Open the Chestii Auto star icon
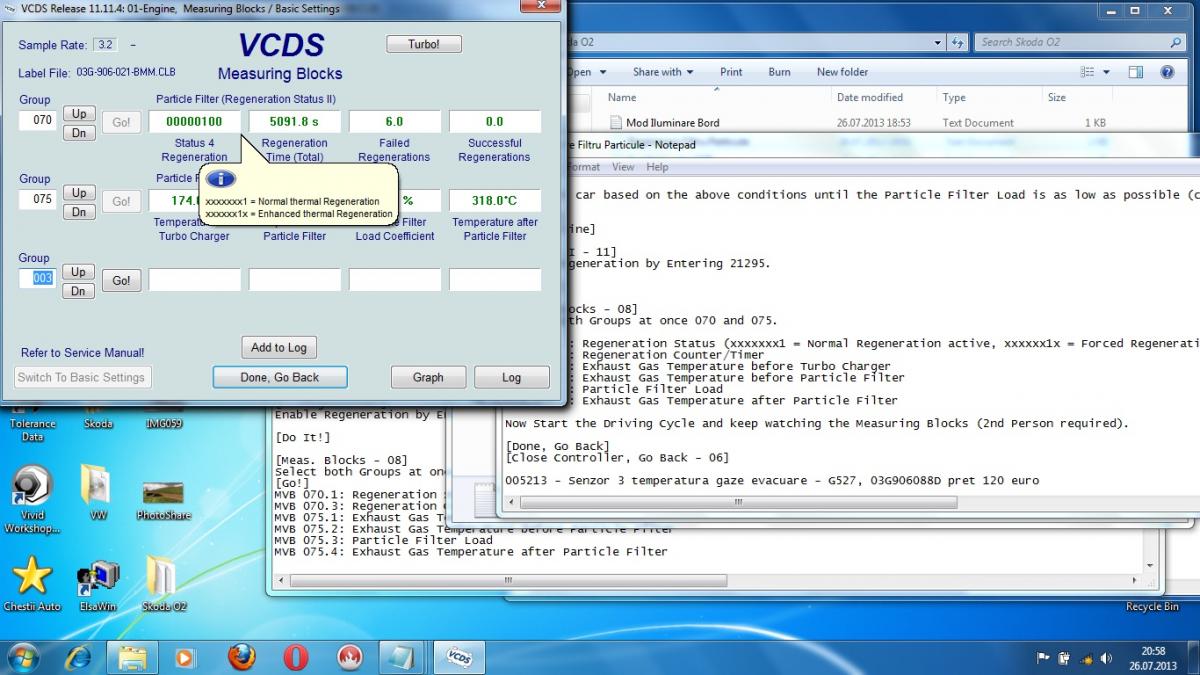The height and width of the screenshot is (675, 1200). point(32,580)
